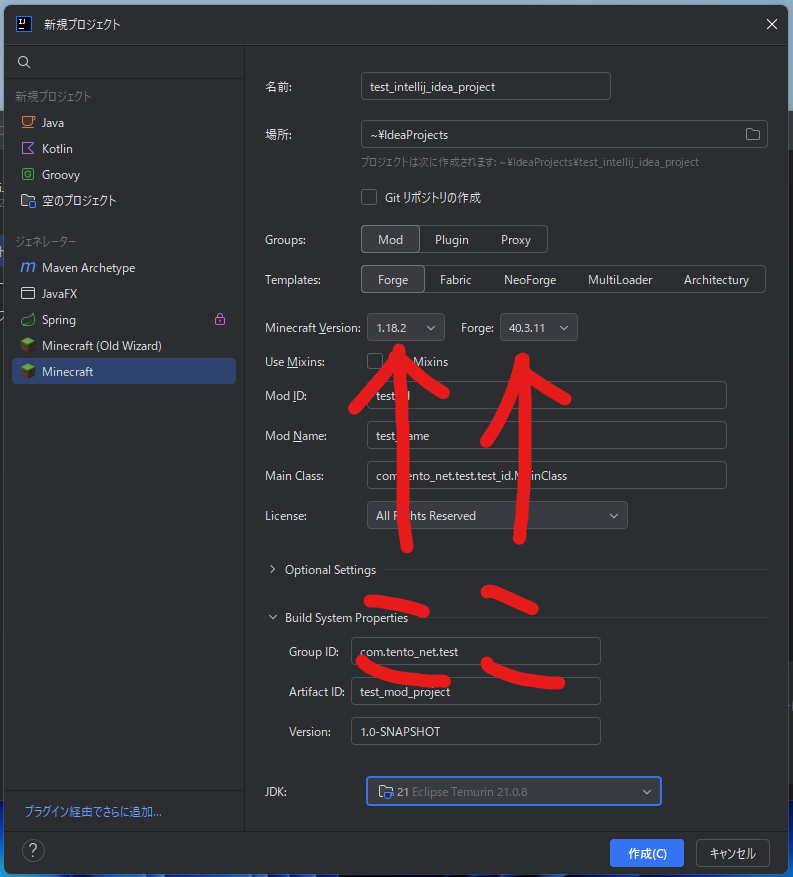Select the Spring generator
Viewport: 793px width, 877px height.
pyautogui.click(x=58, y=320)
